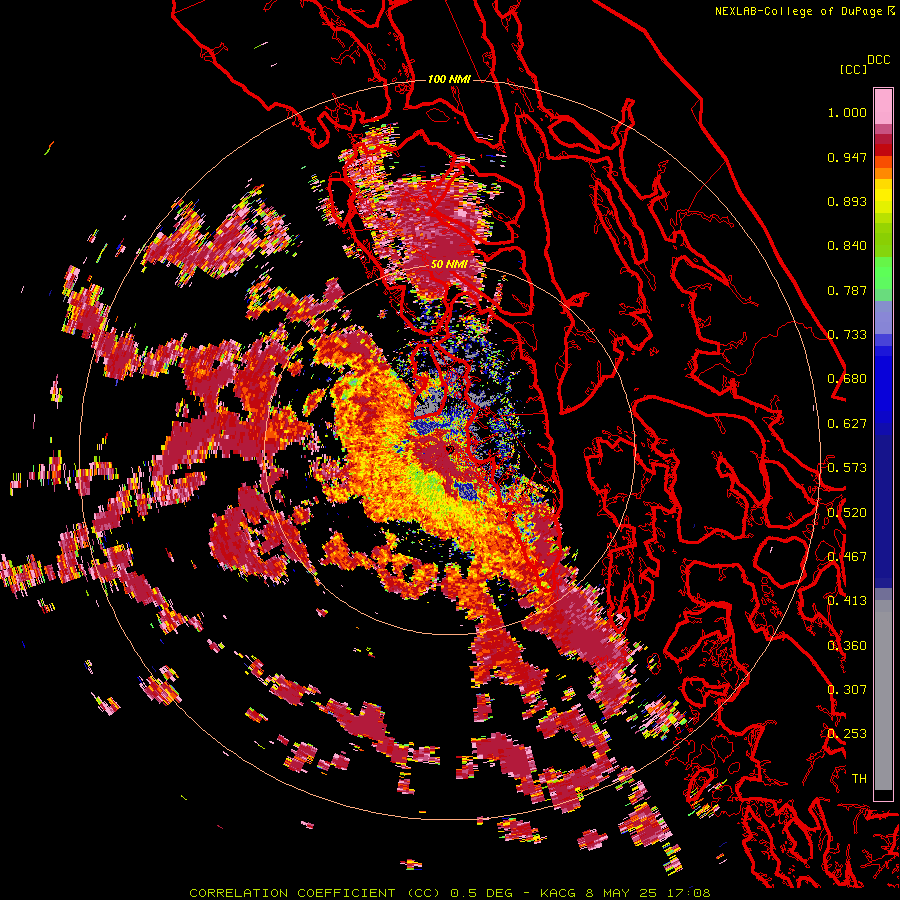The image size is (900, 900).
Task: Click the 0.253 legend value
Action: coord(847,734)
